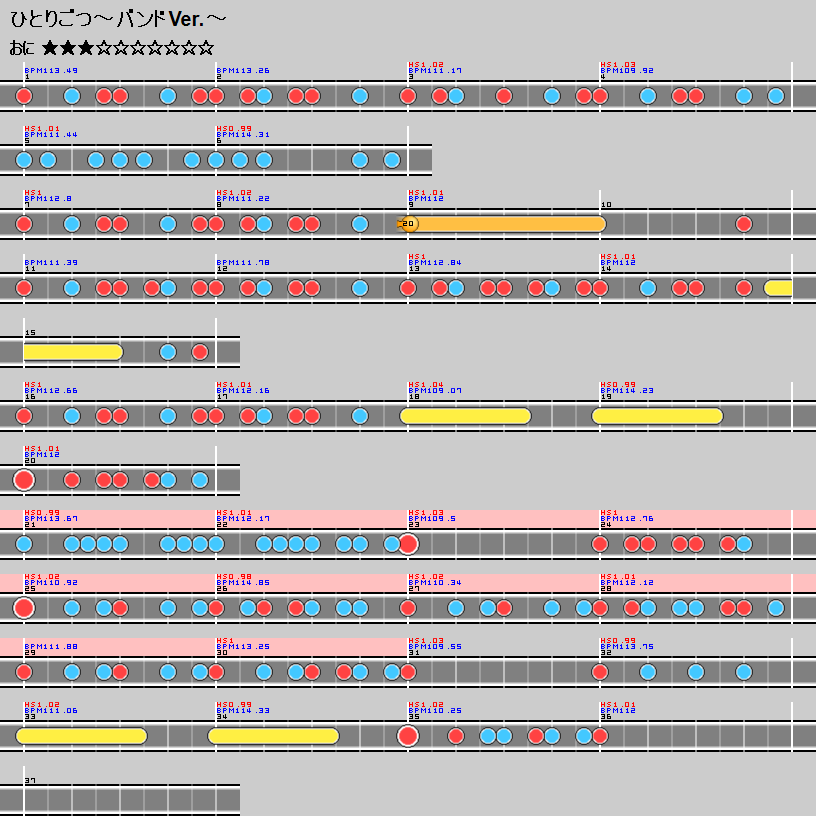Click the last empty difficulty star
Screen dimensions: 816x816
point(206,48)
